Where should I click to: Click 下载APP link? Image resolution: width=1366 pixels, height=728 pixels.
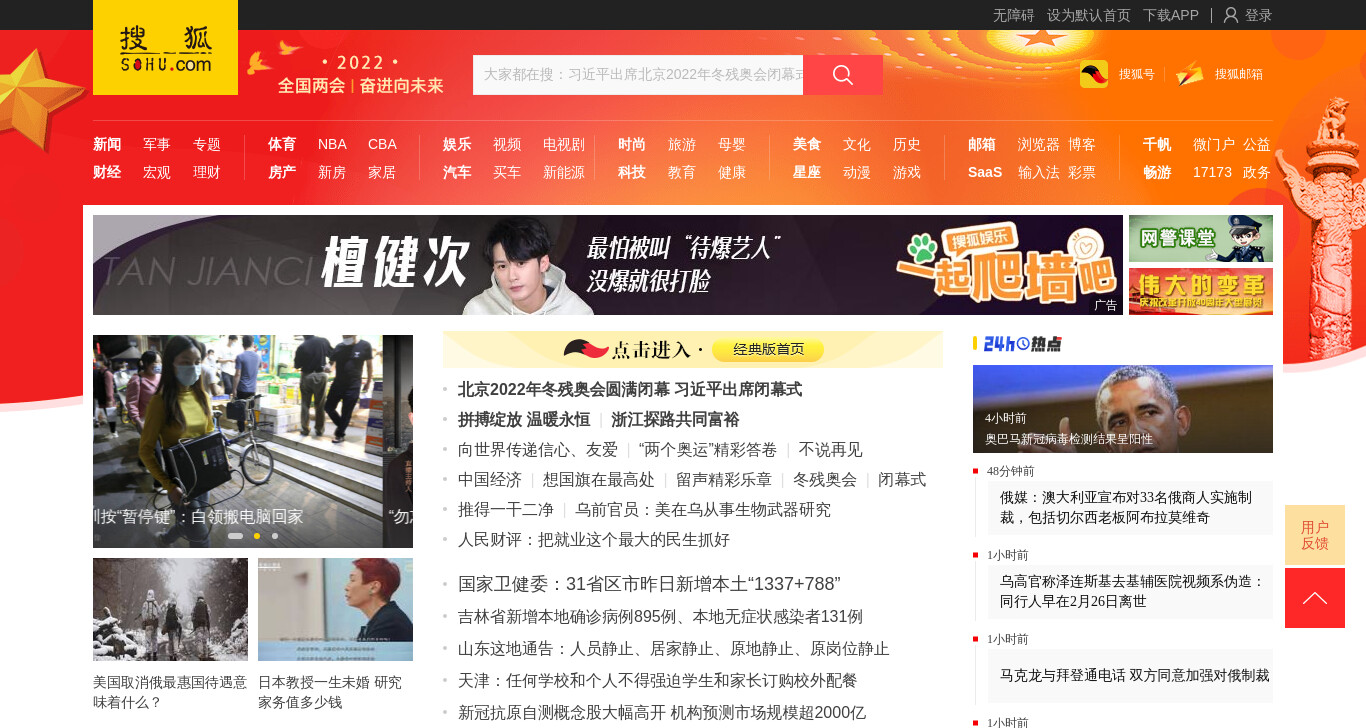[x=1171, y=15]
